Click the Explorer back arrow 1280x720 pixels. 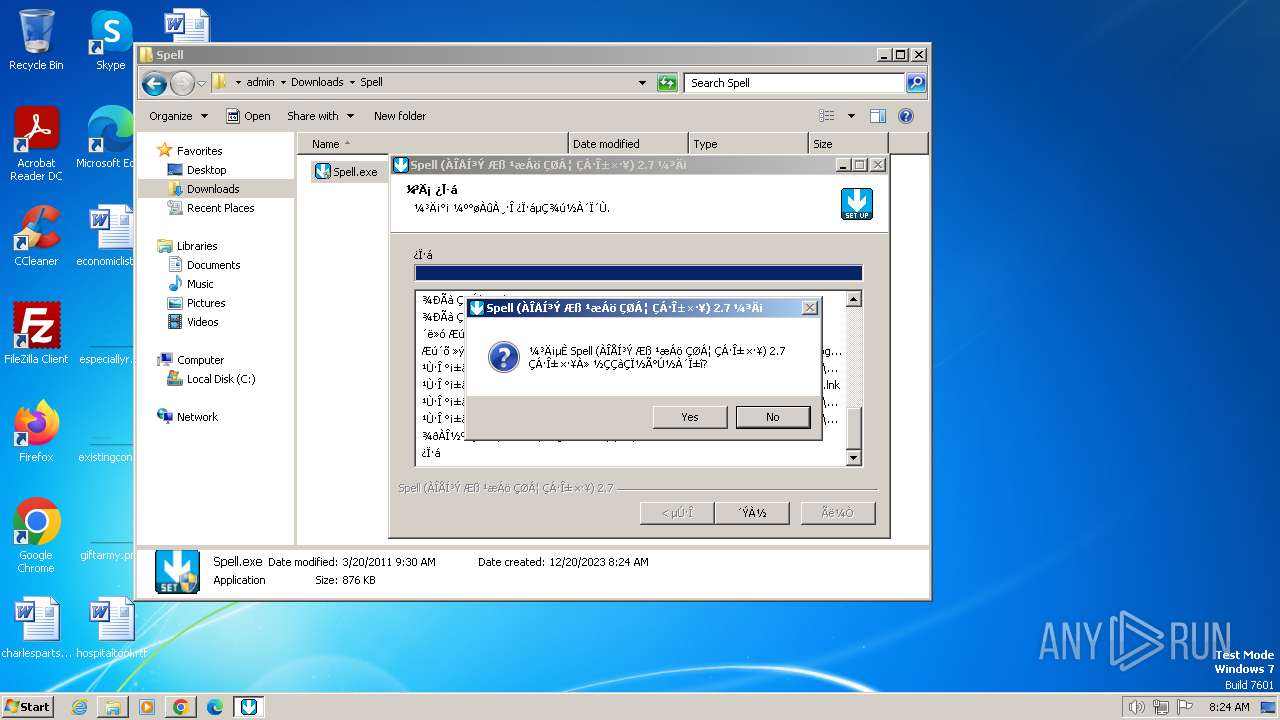pos(154,83)
